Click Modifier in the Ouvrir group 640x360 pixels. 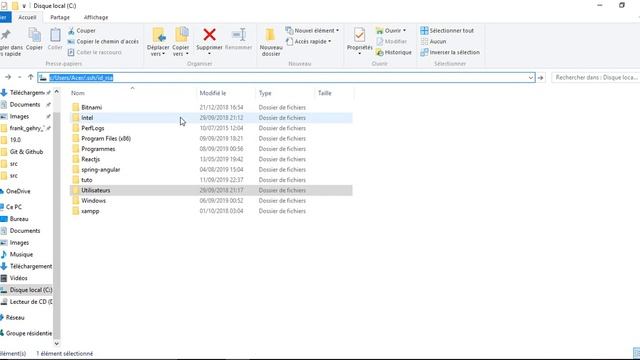(x=391, y=41)
